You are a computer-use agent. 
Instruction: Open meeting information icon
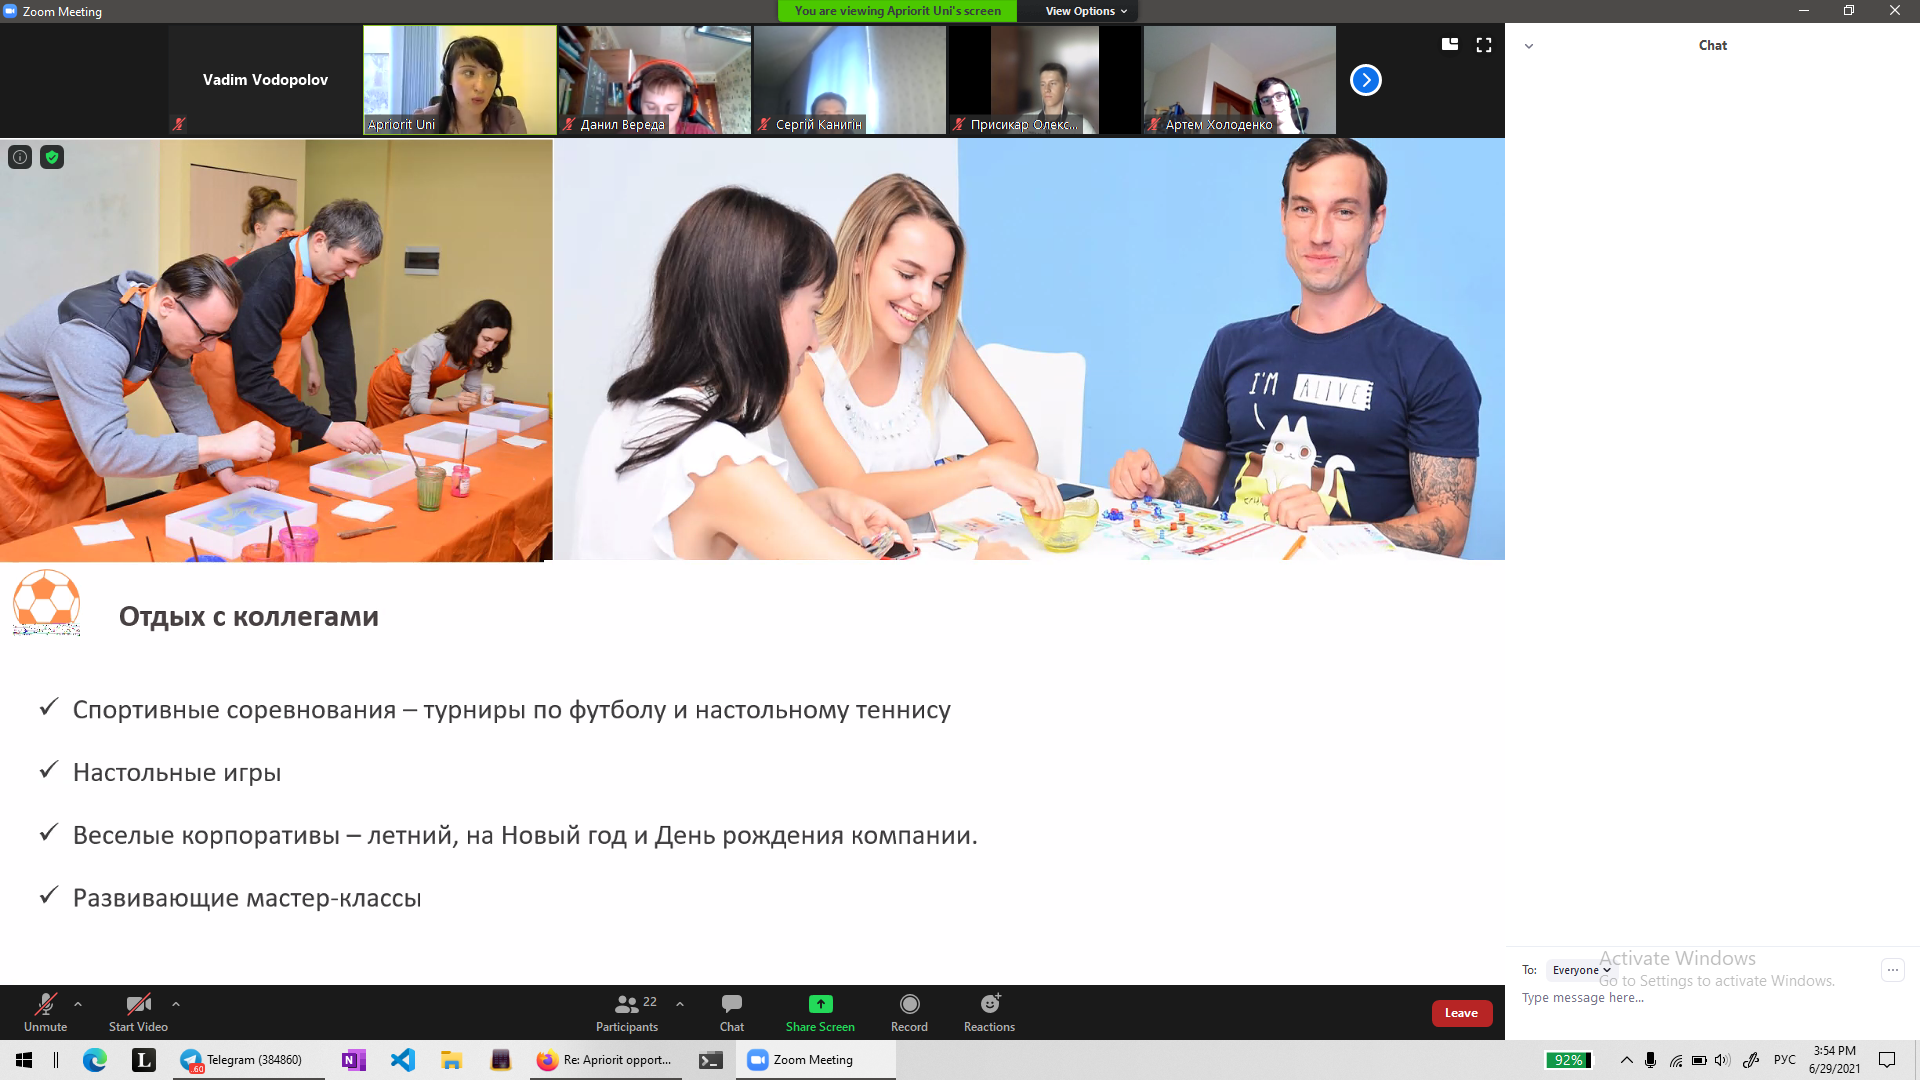[20, 157]
